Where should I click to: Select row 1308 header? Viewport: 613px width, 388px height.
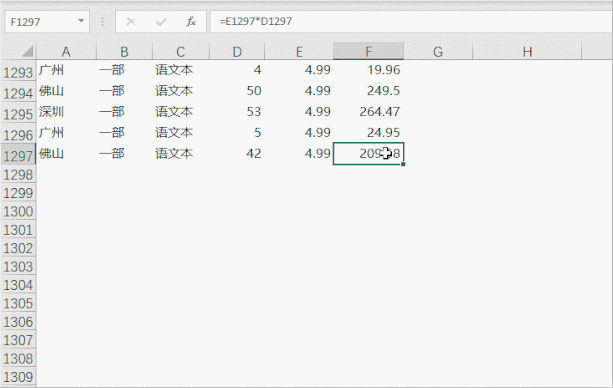pos(18,358)
